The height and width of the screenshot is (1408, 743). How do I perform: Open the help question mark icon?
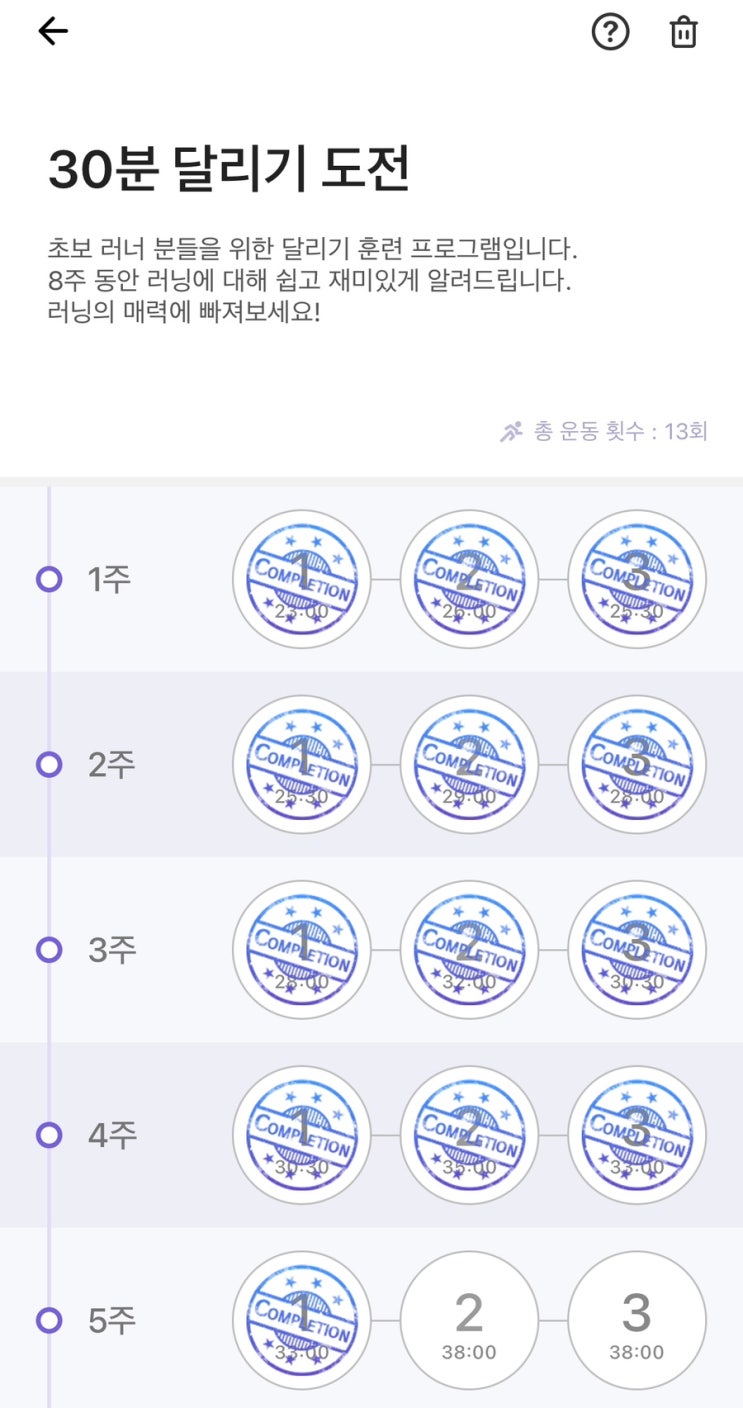pyautogui.click(x=610, y=33)
